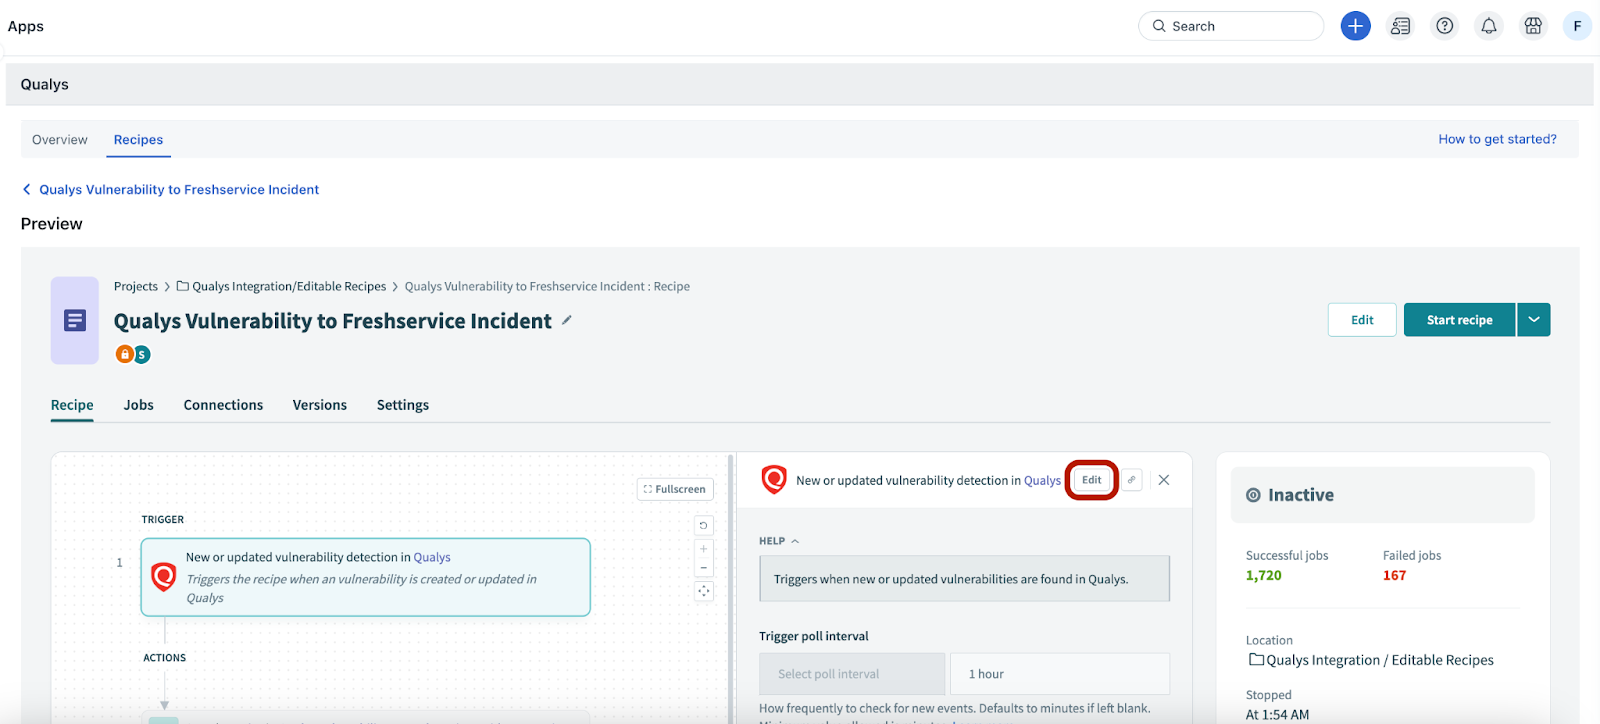Open the notifications bell

(1488, 26)
